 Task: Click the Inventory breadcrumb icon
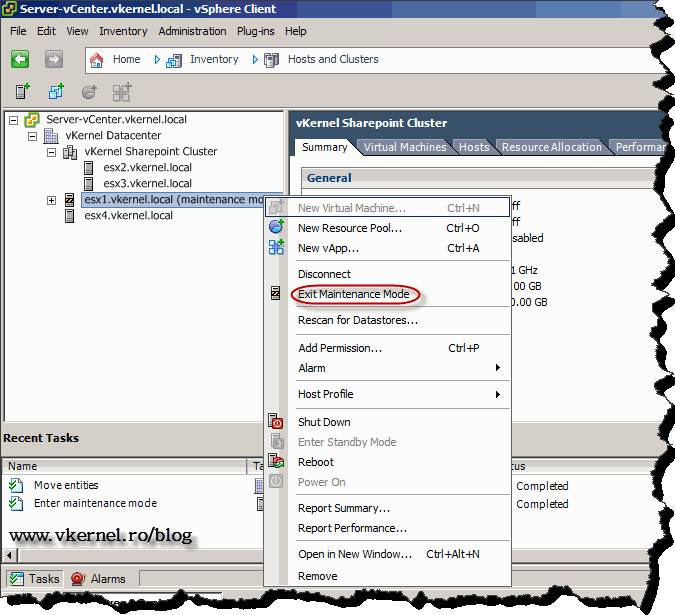[174, 60]
